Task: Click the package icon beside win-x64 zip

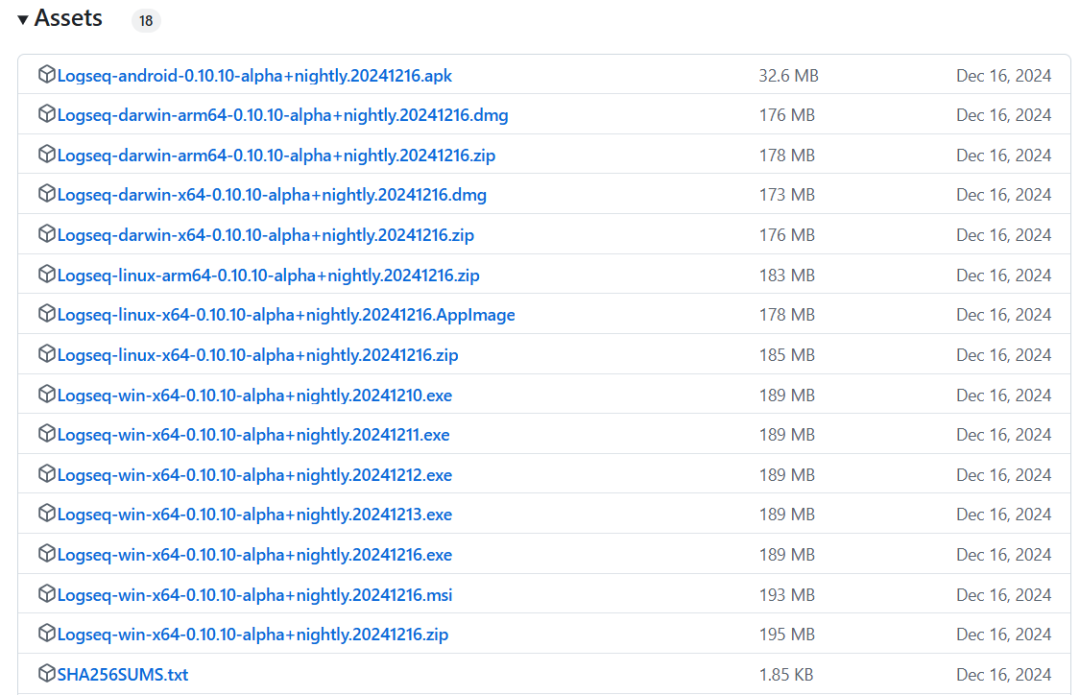Action: [46, 633]
